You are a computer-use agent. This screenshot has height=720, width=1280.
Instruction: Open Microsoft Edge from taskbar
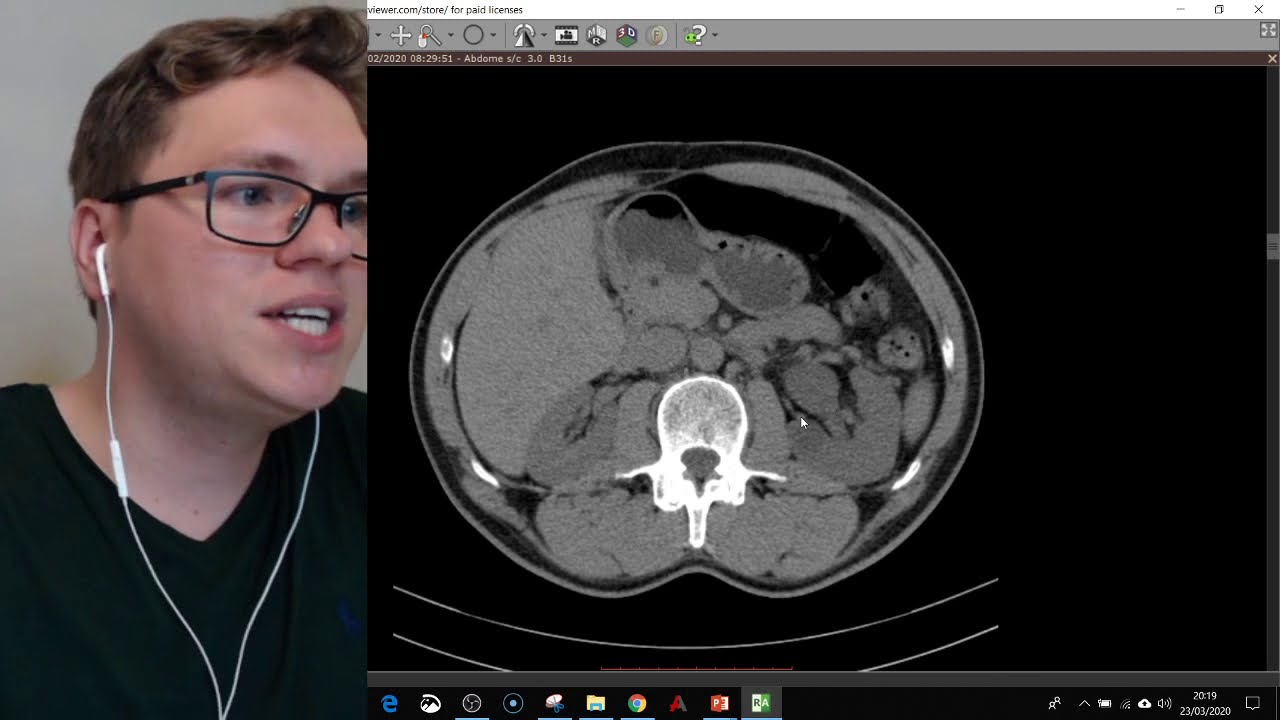pyautogui.click(x=390, y=704)
